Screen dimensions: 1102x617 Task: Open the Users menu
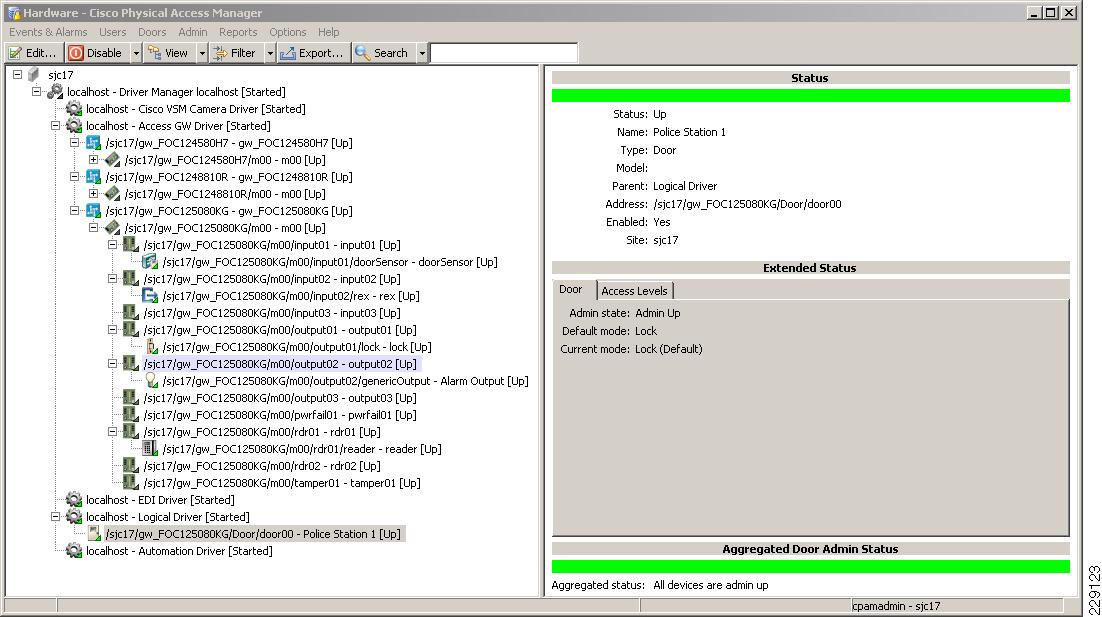click(112, 32)
